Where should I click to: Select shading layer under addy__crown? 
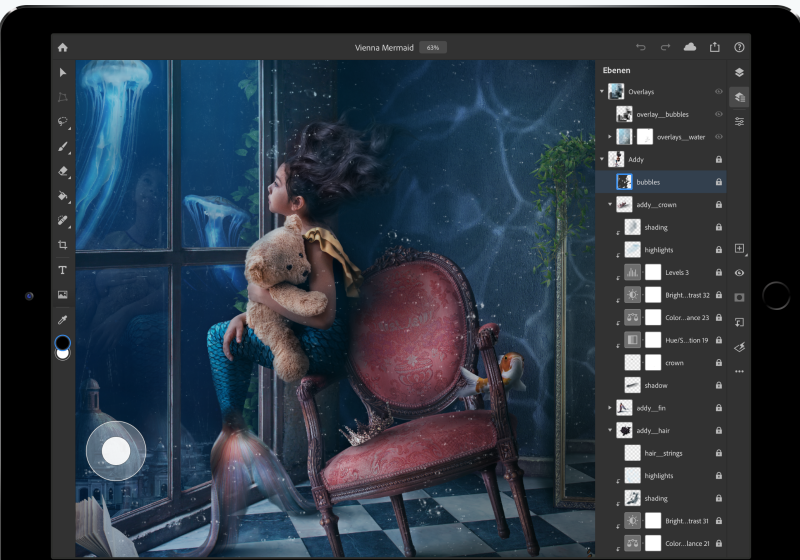click(661, 227)
